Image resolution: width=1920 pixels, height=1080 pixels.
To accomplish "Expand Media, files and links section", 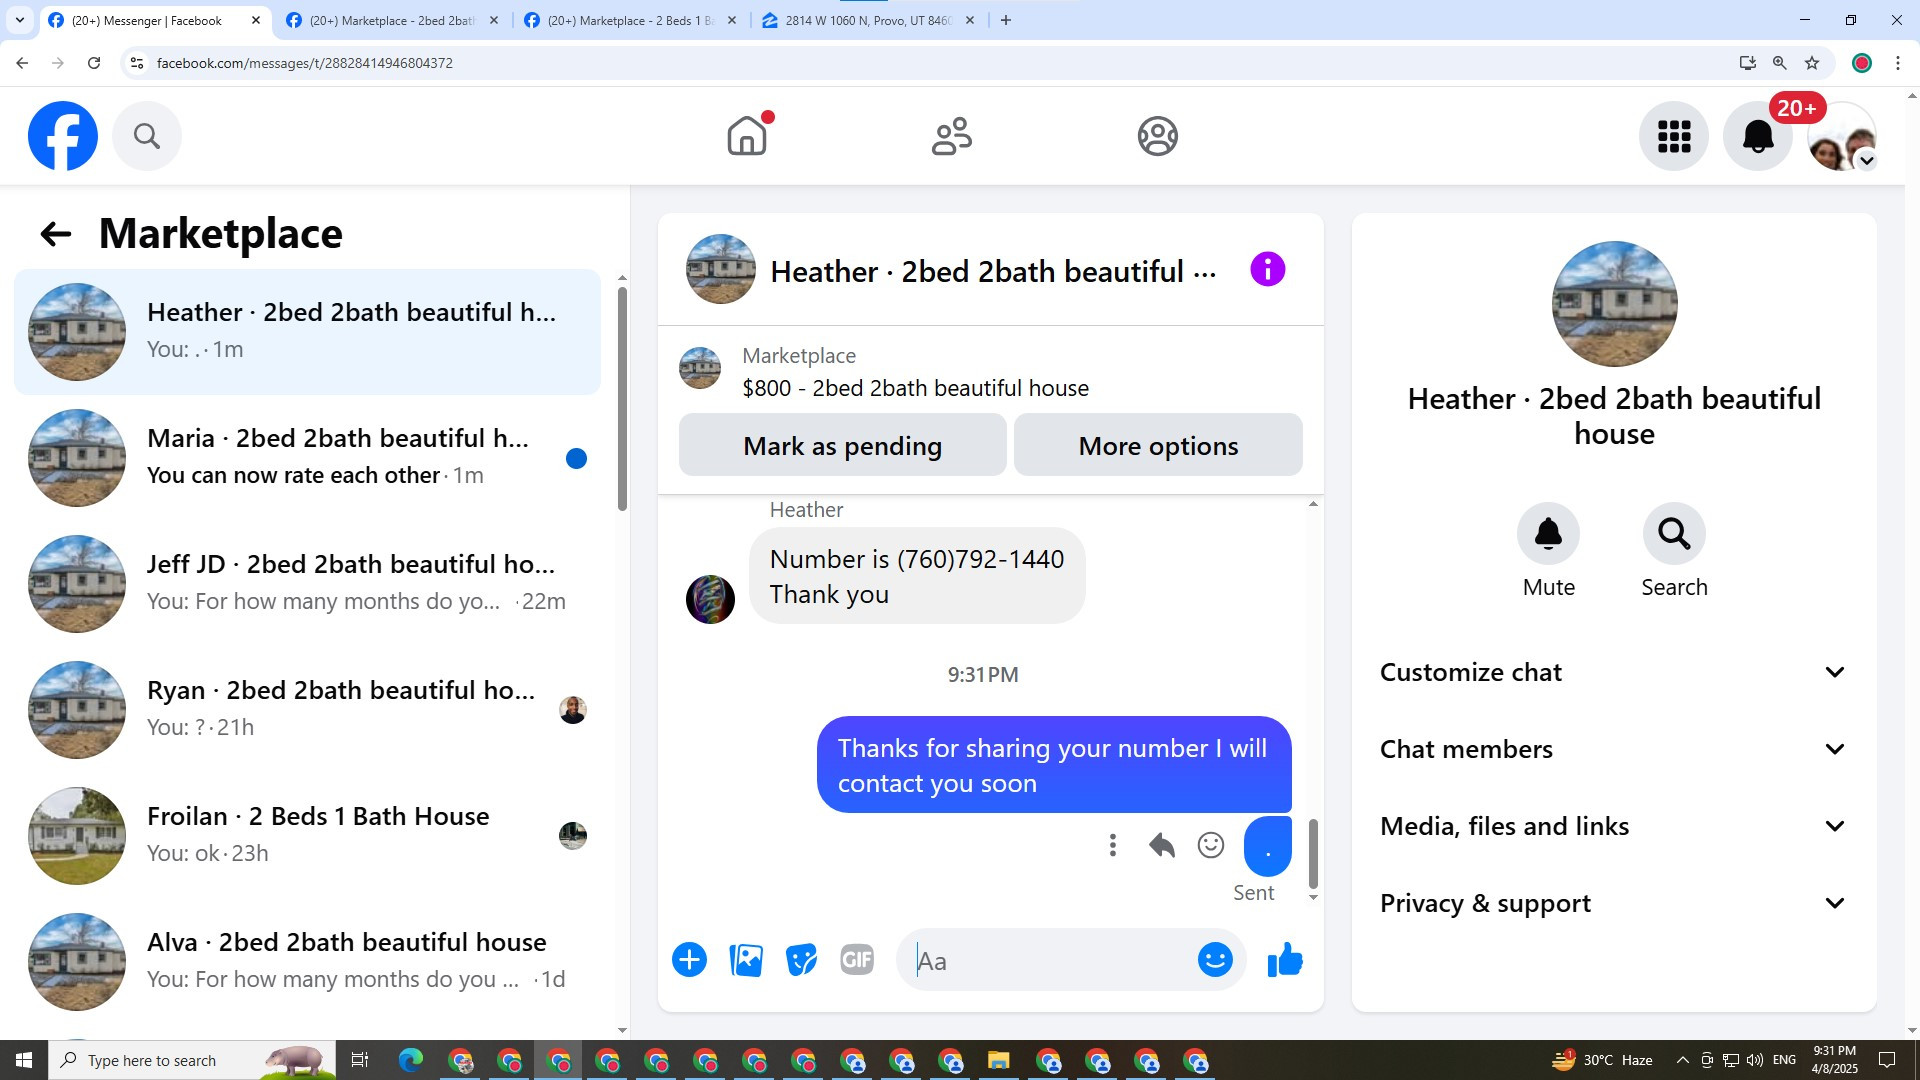I will 1613,826.
